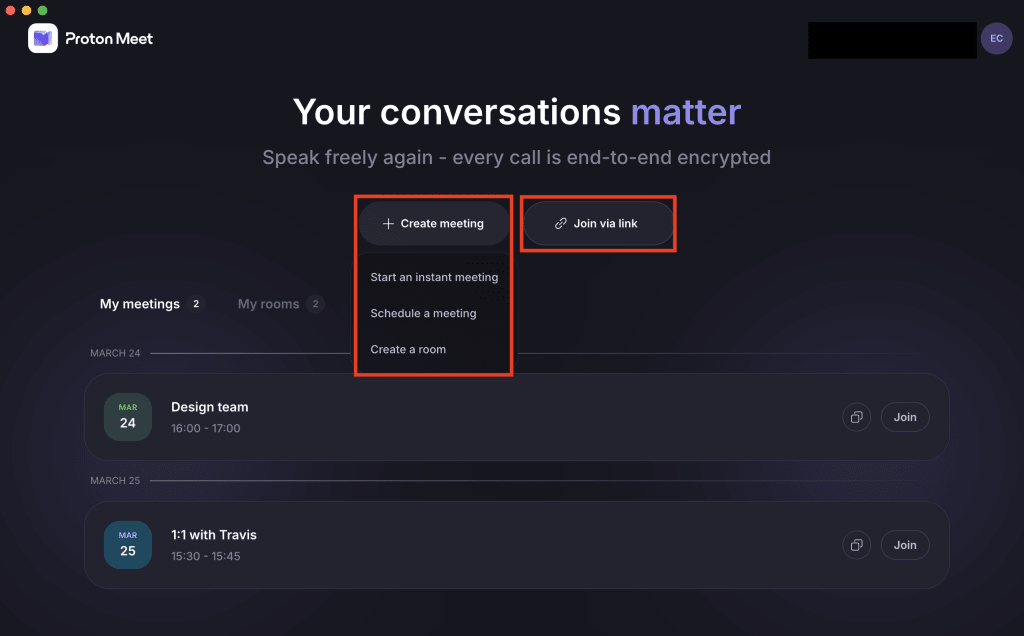The image size is (1024, 636).
Task: Switch to the My rooms tab
Action: pyautogui.click(x=269, y=303)
